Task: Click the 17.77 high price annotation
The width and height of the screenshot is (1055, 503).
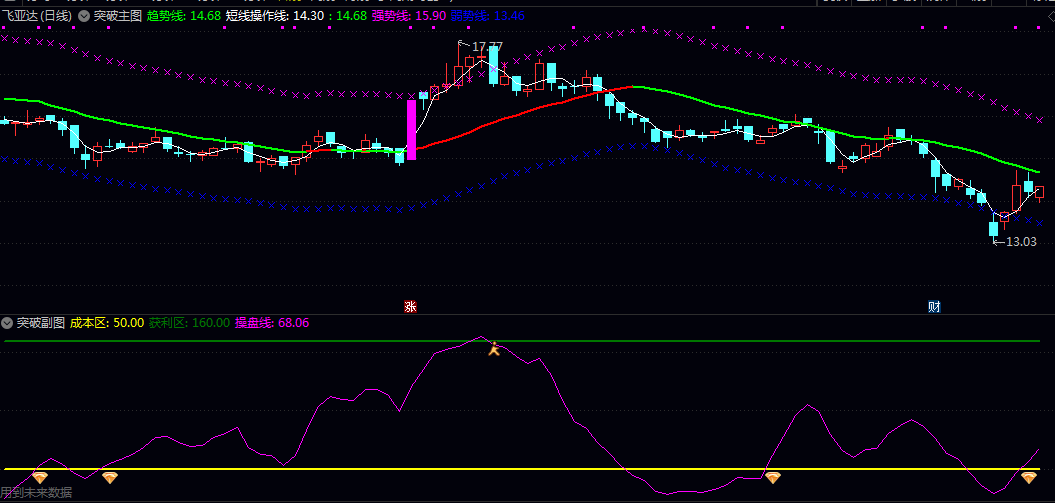Action: (x=486, y=47)
